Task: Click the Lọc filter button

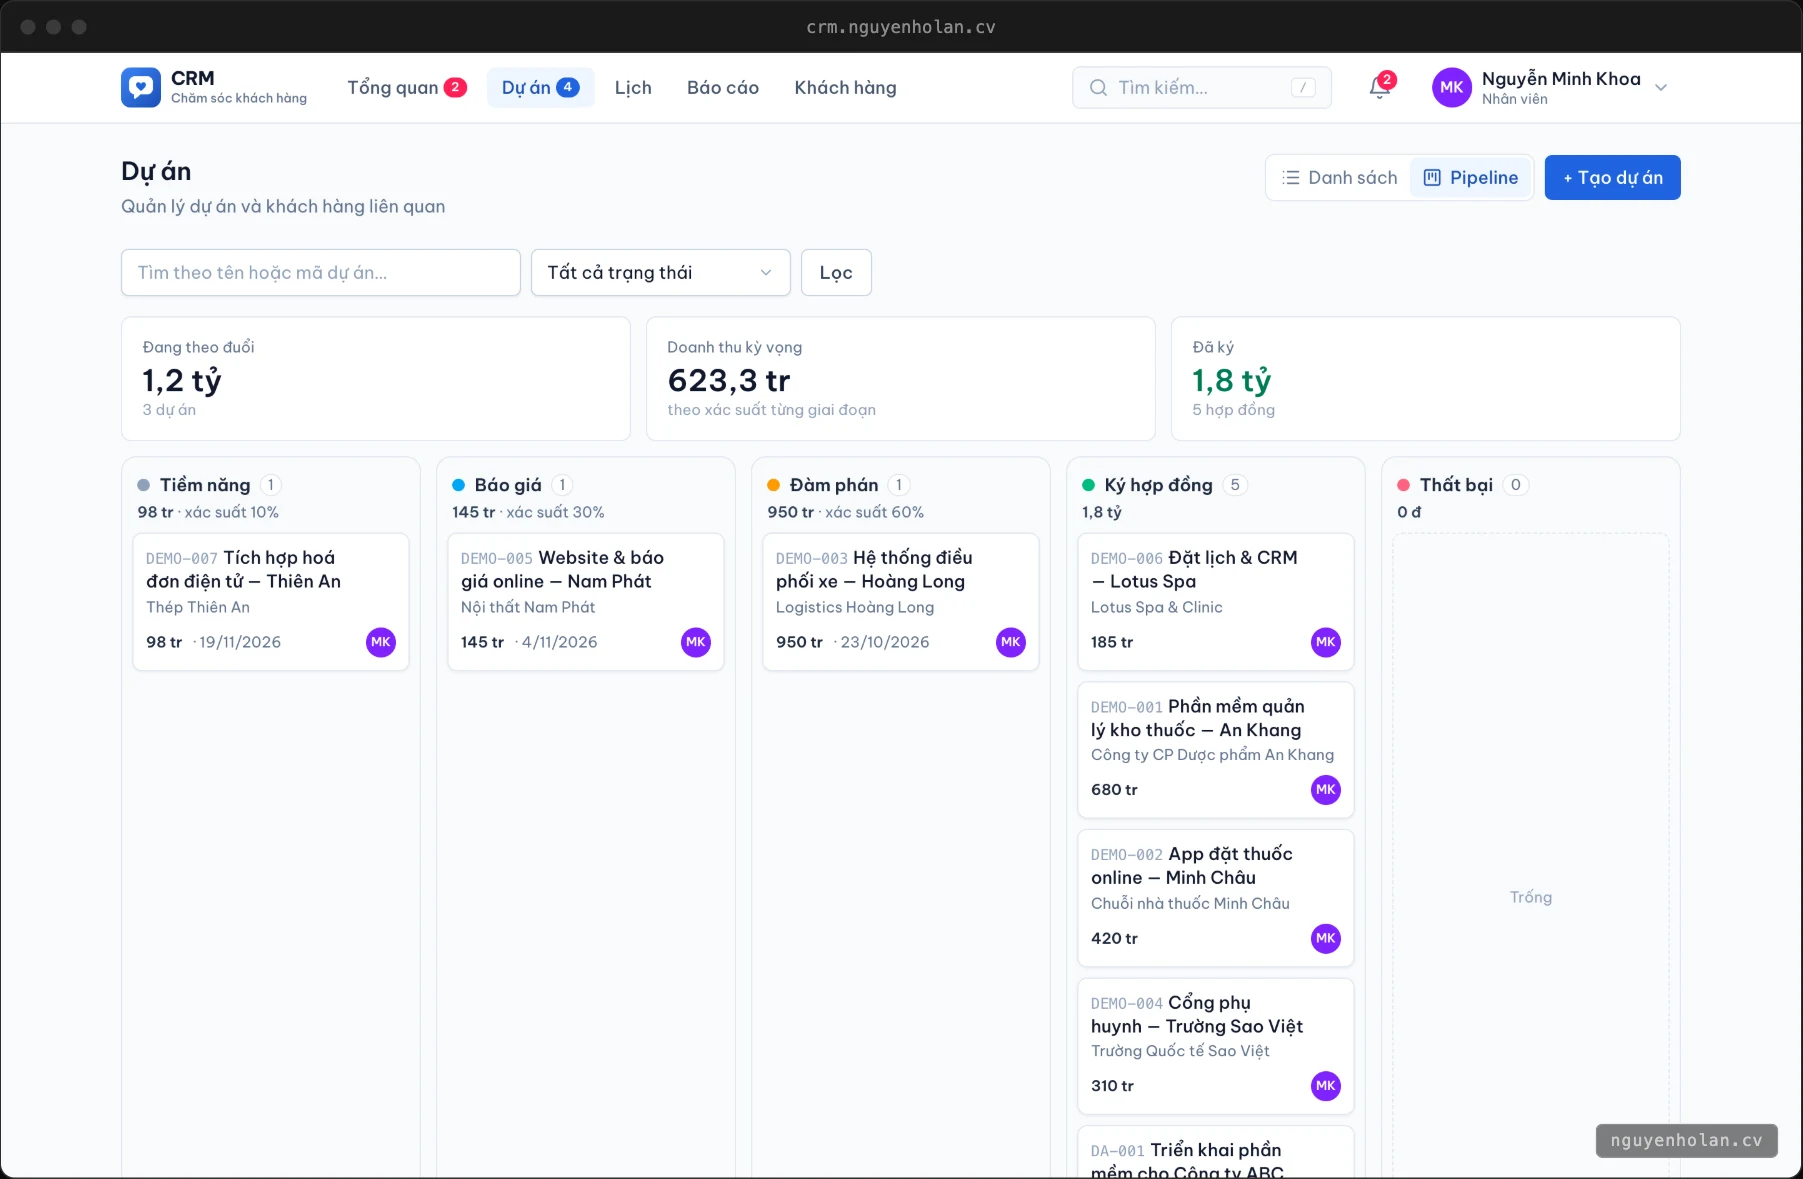Action: [836, 272]
